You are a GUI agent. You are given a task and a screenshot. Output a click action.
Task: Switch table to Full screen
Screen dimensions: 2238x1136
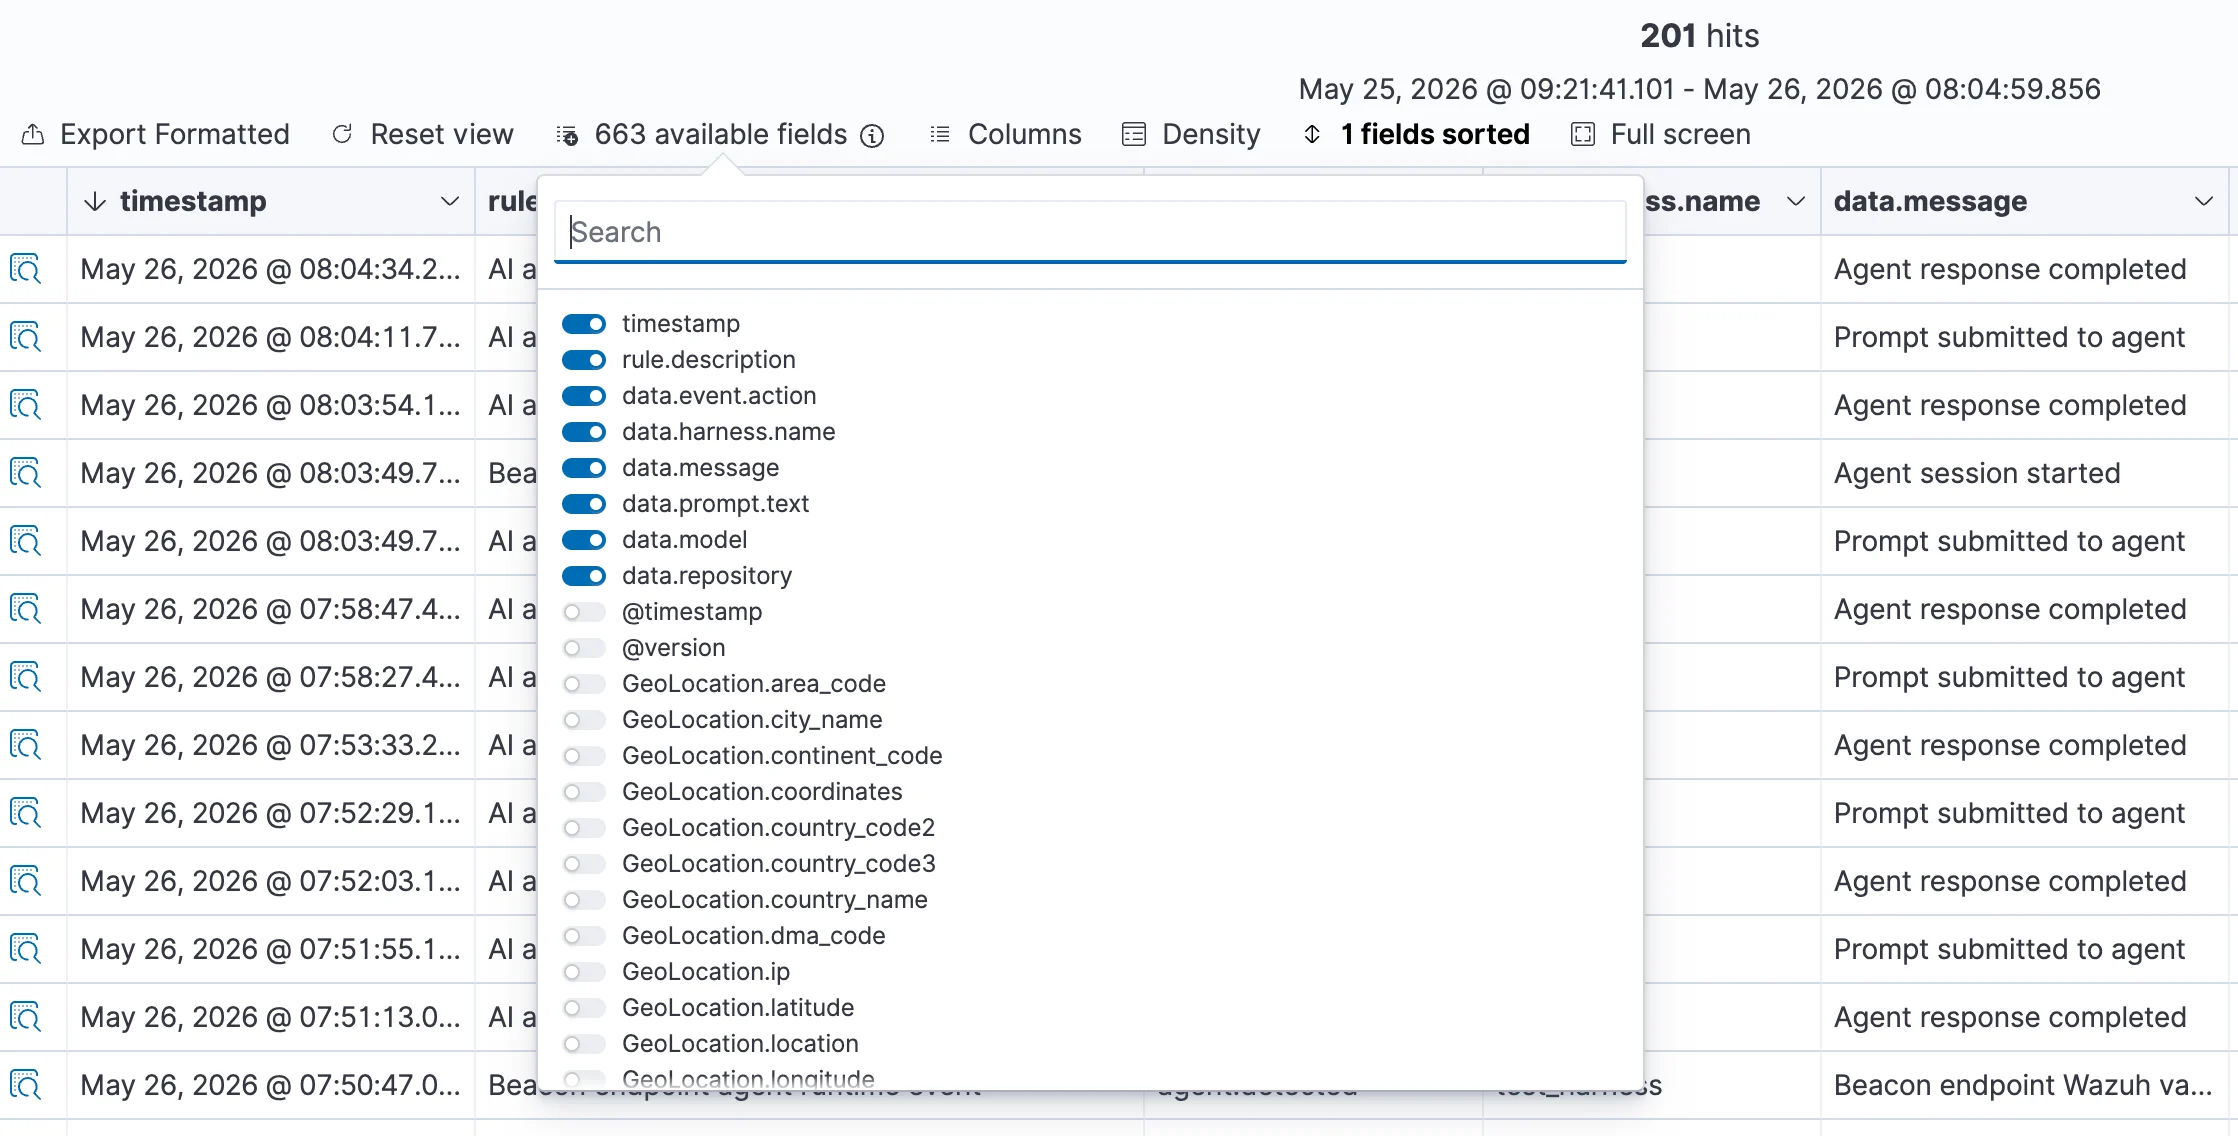(x=1661, y=134)
